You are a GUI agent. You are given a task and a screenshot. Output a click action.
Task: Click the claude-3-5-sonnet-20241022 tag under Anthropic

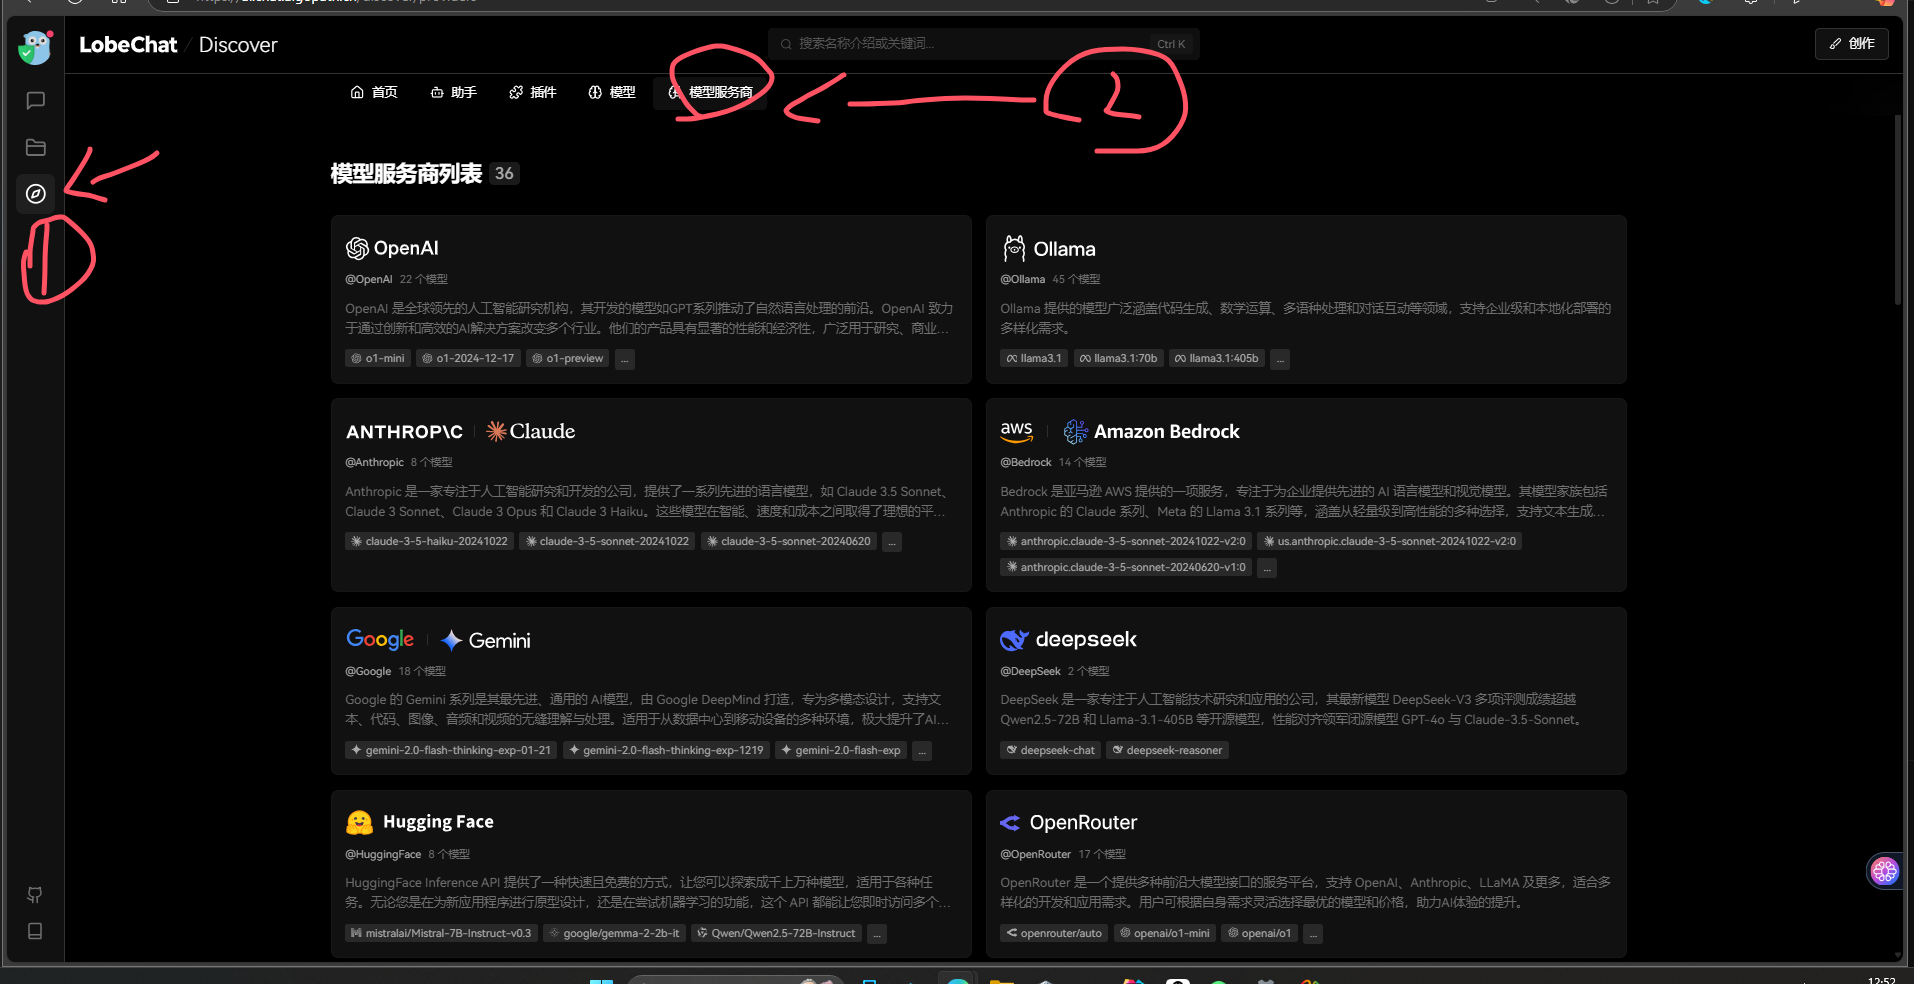(x=607, y=541)
